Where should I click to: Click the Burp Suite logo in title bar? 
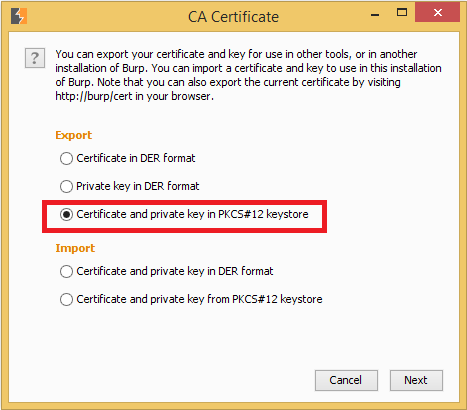pyautogui.click(x=19, y=16)
